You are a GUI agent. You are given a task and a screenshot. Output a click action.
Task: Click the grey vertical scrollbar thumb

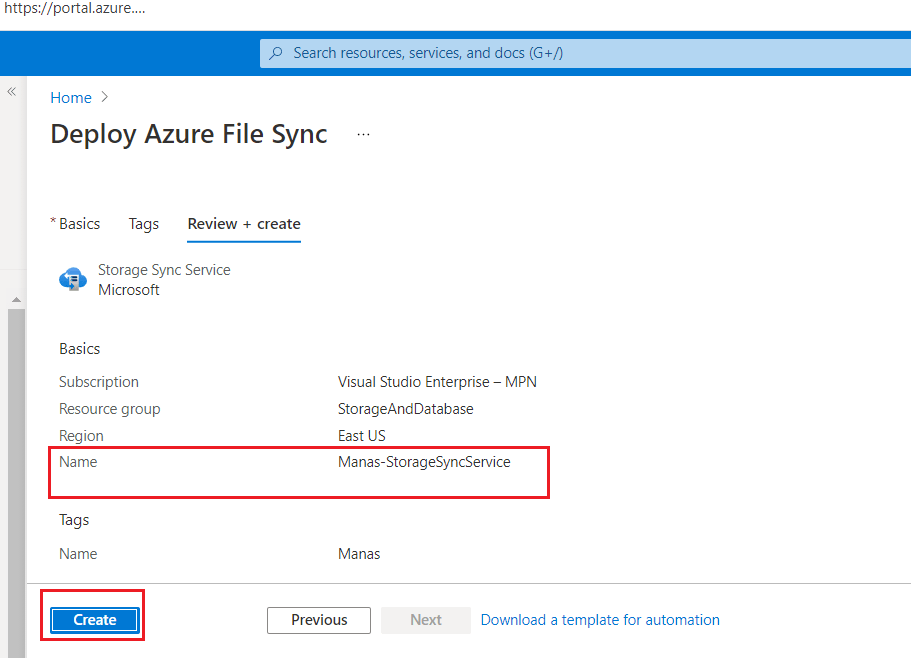[x=16, y=480]
